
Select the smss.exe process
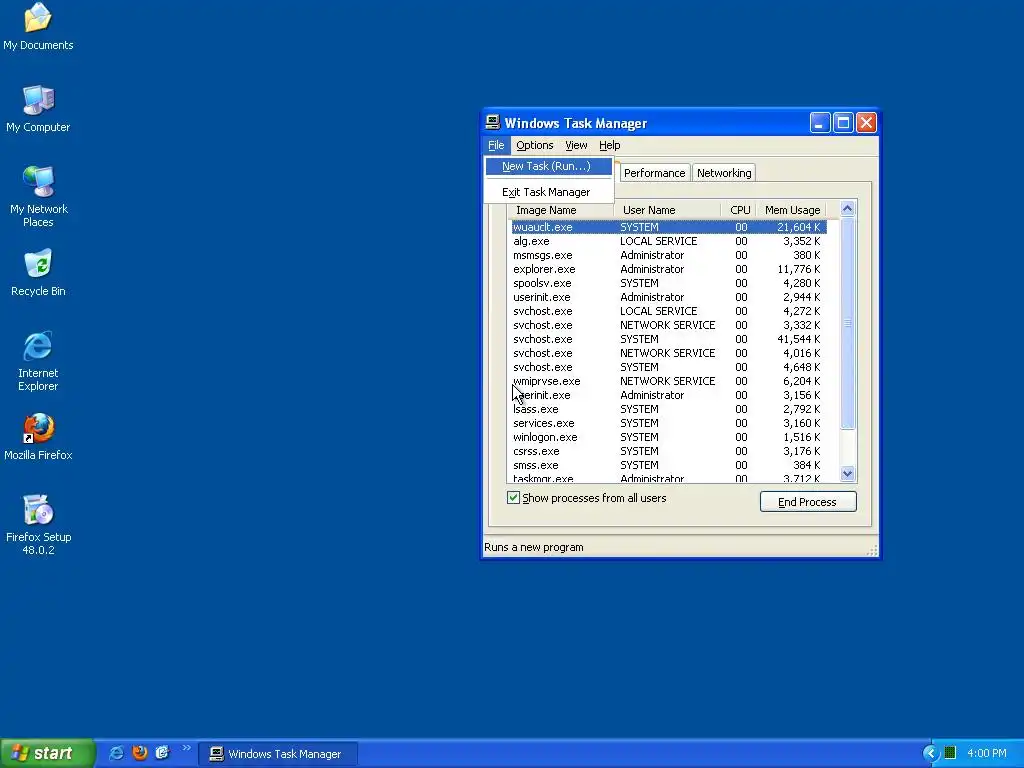[669, 466]
